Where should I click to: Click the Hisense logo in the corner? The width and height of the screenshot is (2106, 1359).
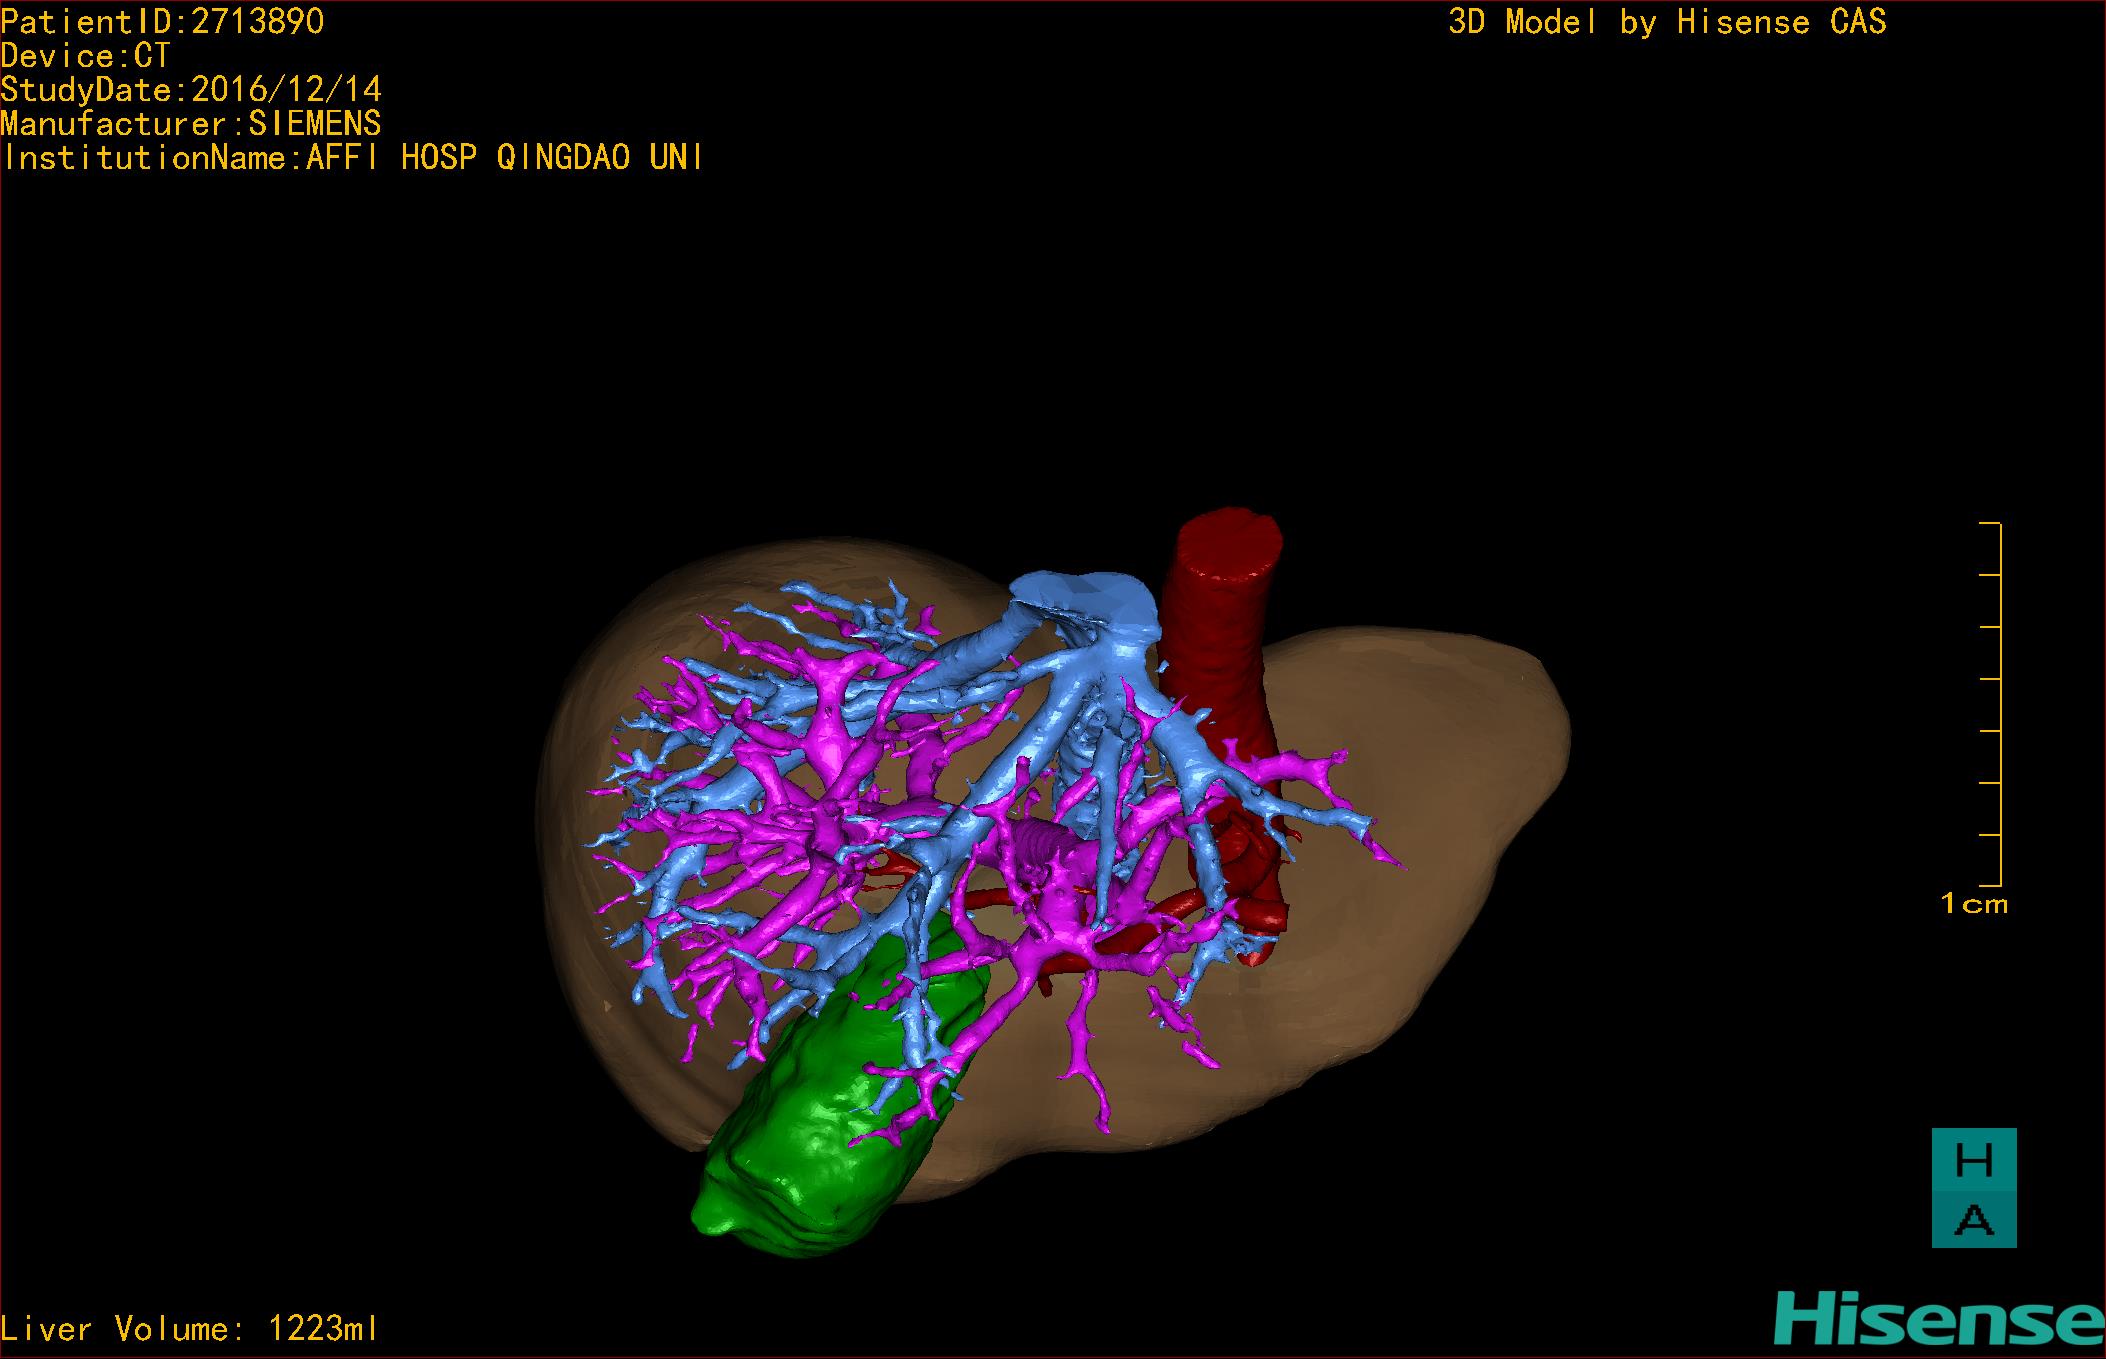[1939, 1319]
